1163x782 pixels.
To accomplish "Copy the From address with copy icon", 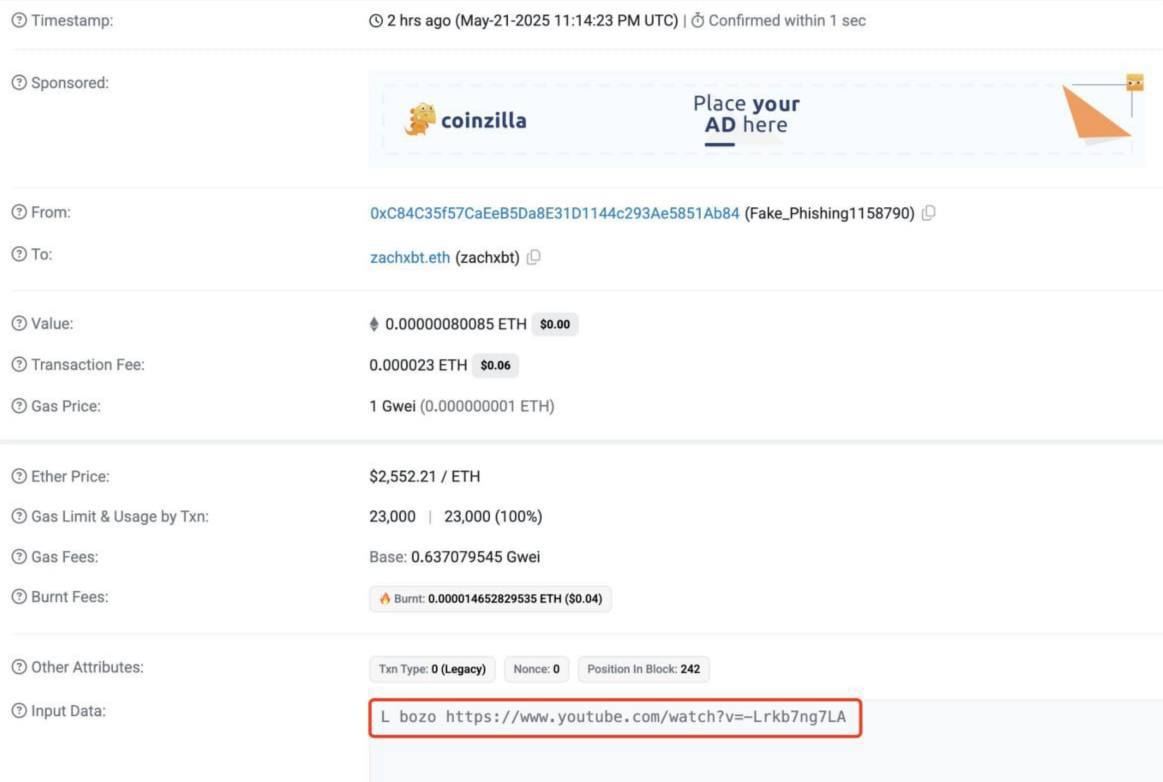I will click(929, 213).
